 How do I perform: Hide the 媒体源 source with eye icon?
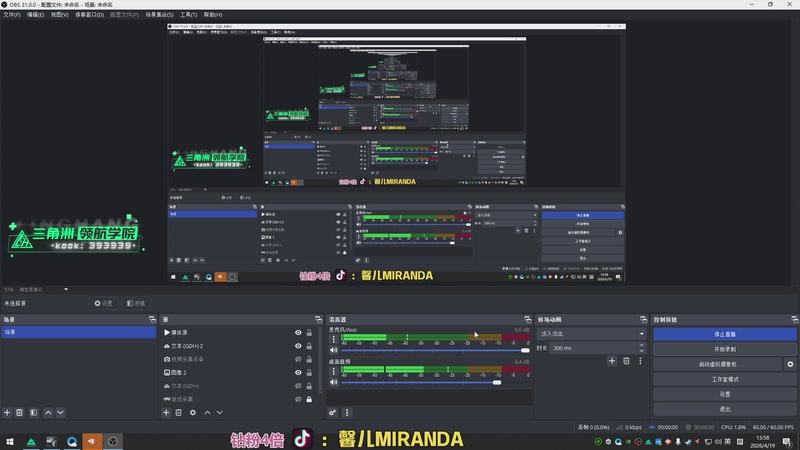click(298, 333)
